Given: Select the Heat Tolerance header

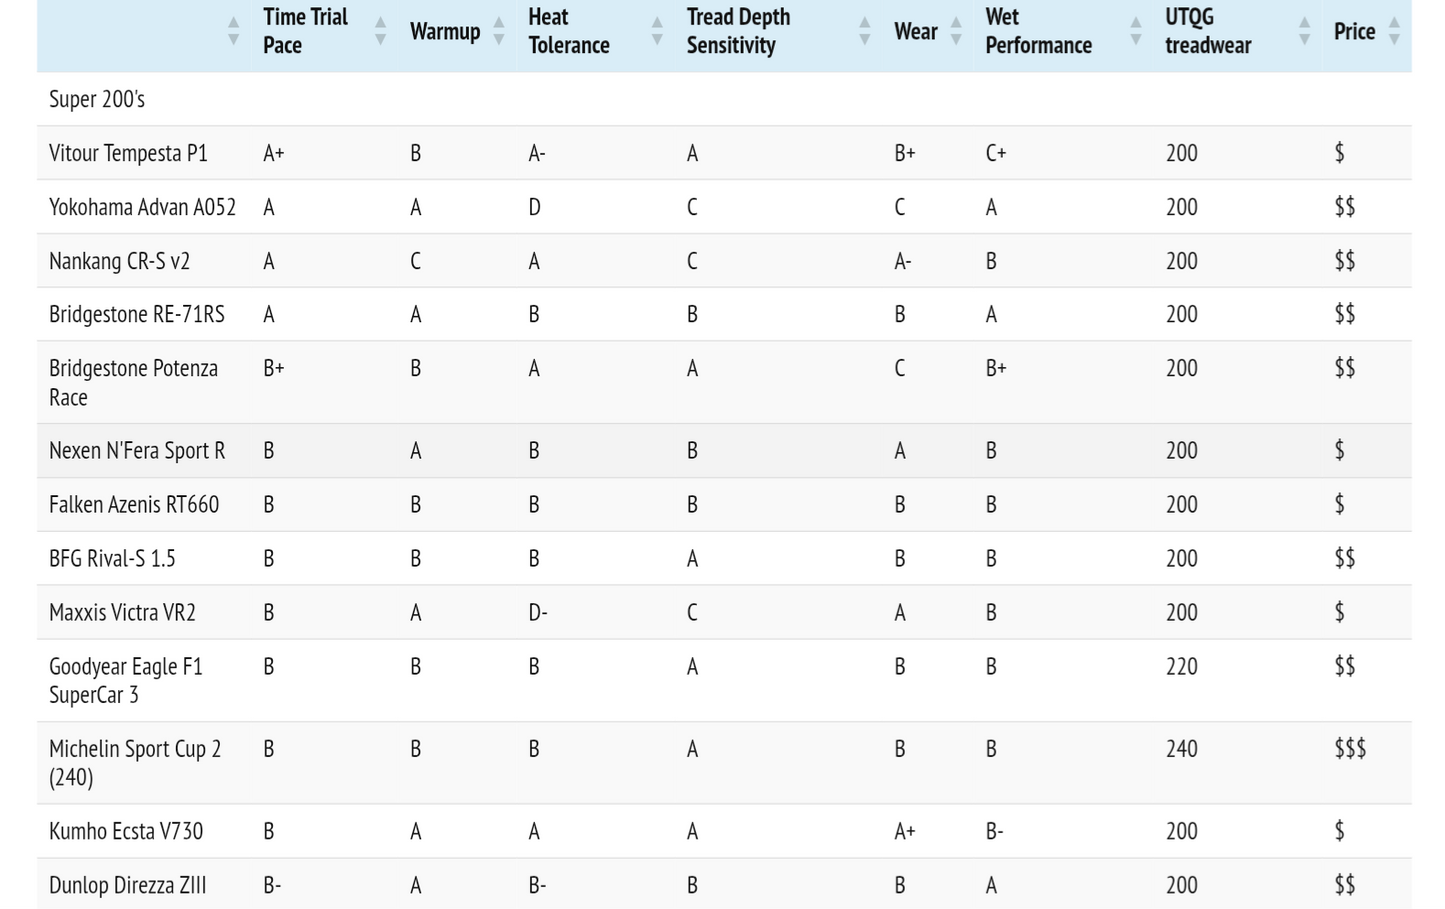Looking at the screenshot, I should coord(569,31).
